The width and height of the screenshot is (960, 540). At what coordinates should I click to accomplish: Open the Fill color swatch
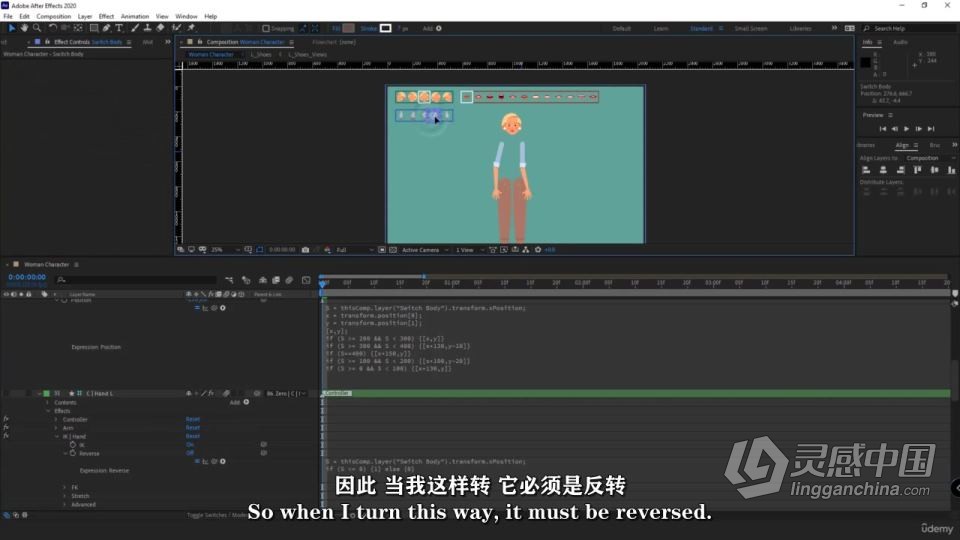click(x=348, y=28)
